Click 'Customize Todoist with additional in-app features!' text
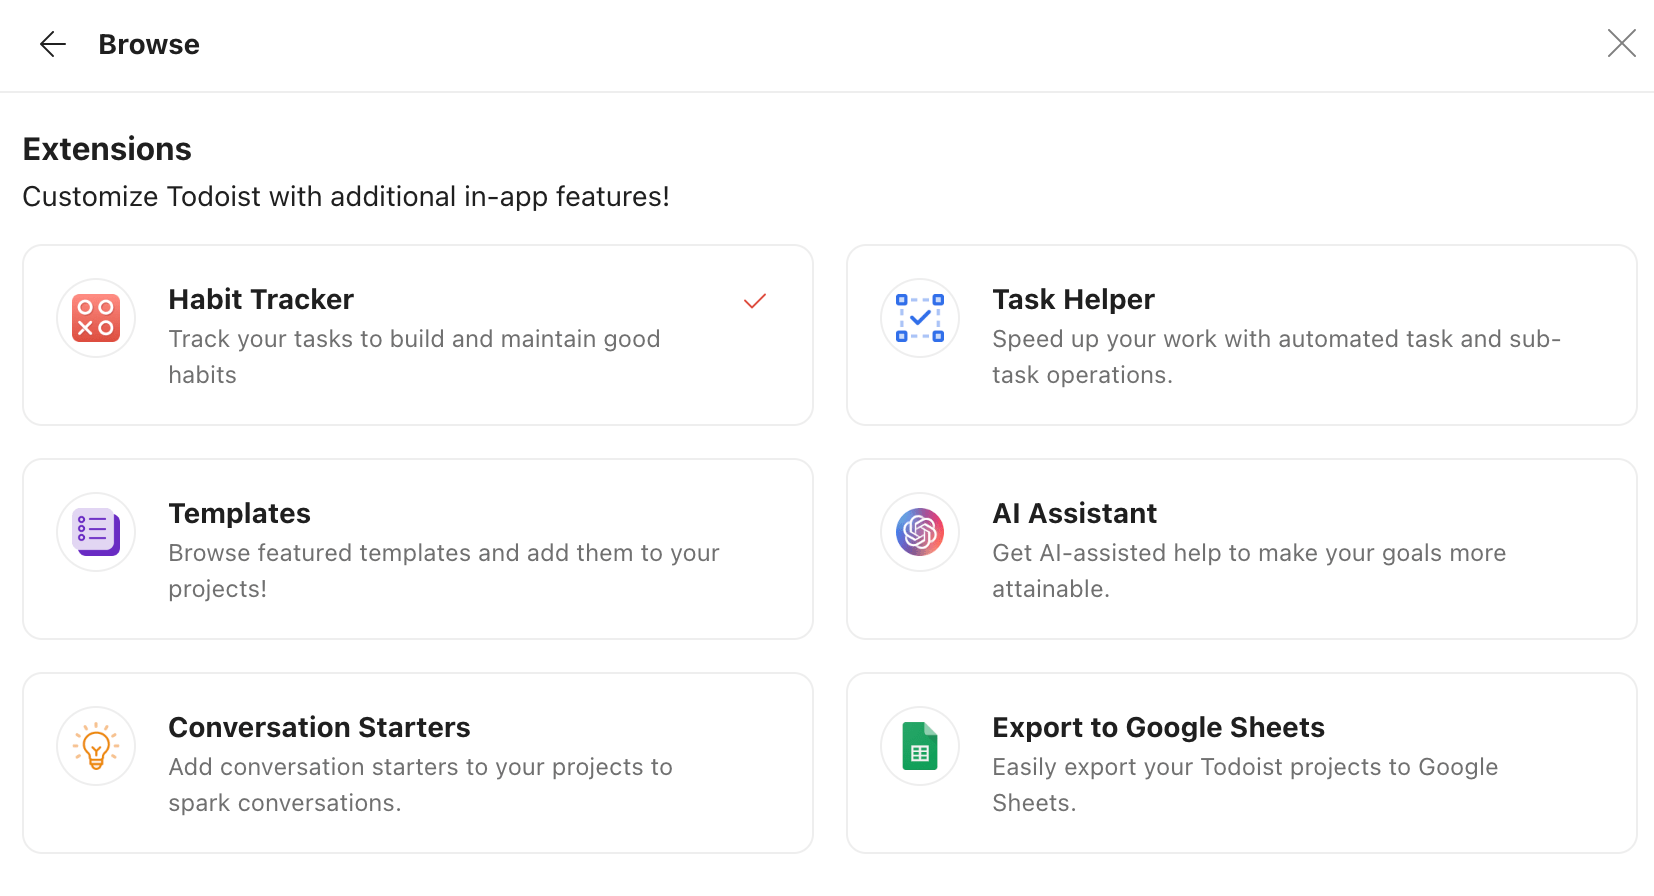The width and height of the screenshot is (1654, 896). tap(346, 196)
